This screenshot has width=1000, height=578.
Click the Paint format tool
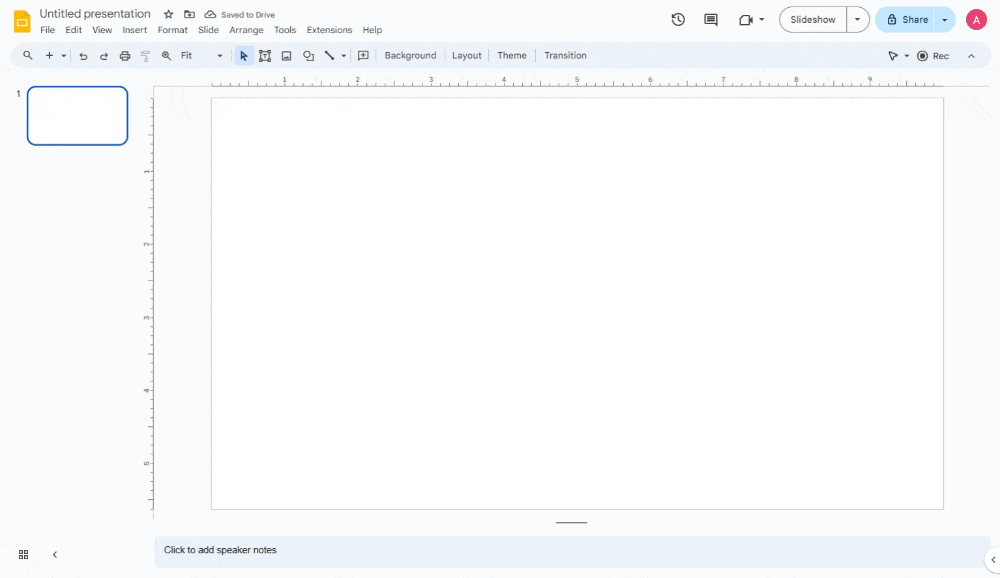[x=144, y=55]
